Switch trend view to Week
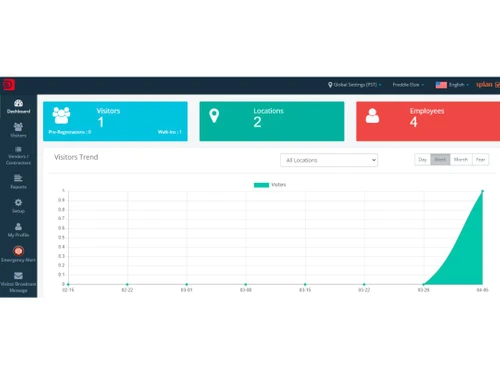This screenshot has width=500, height=375. click(x=440, y=159)
